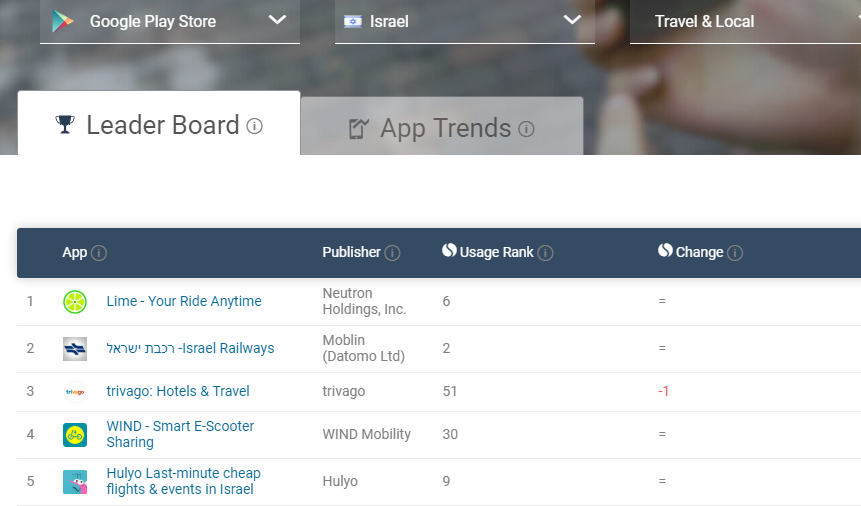
Task: Open Lime - Your Ride Anytime link
Action: click(x=184, y=301)
